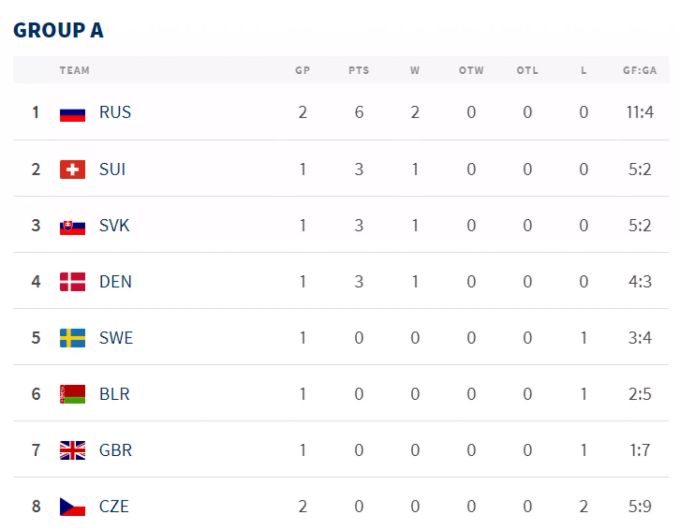Click the Slovakia flag icon
This screenshot has height=530, width=680.
pos(72,227)
